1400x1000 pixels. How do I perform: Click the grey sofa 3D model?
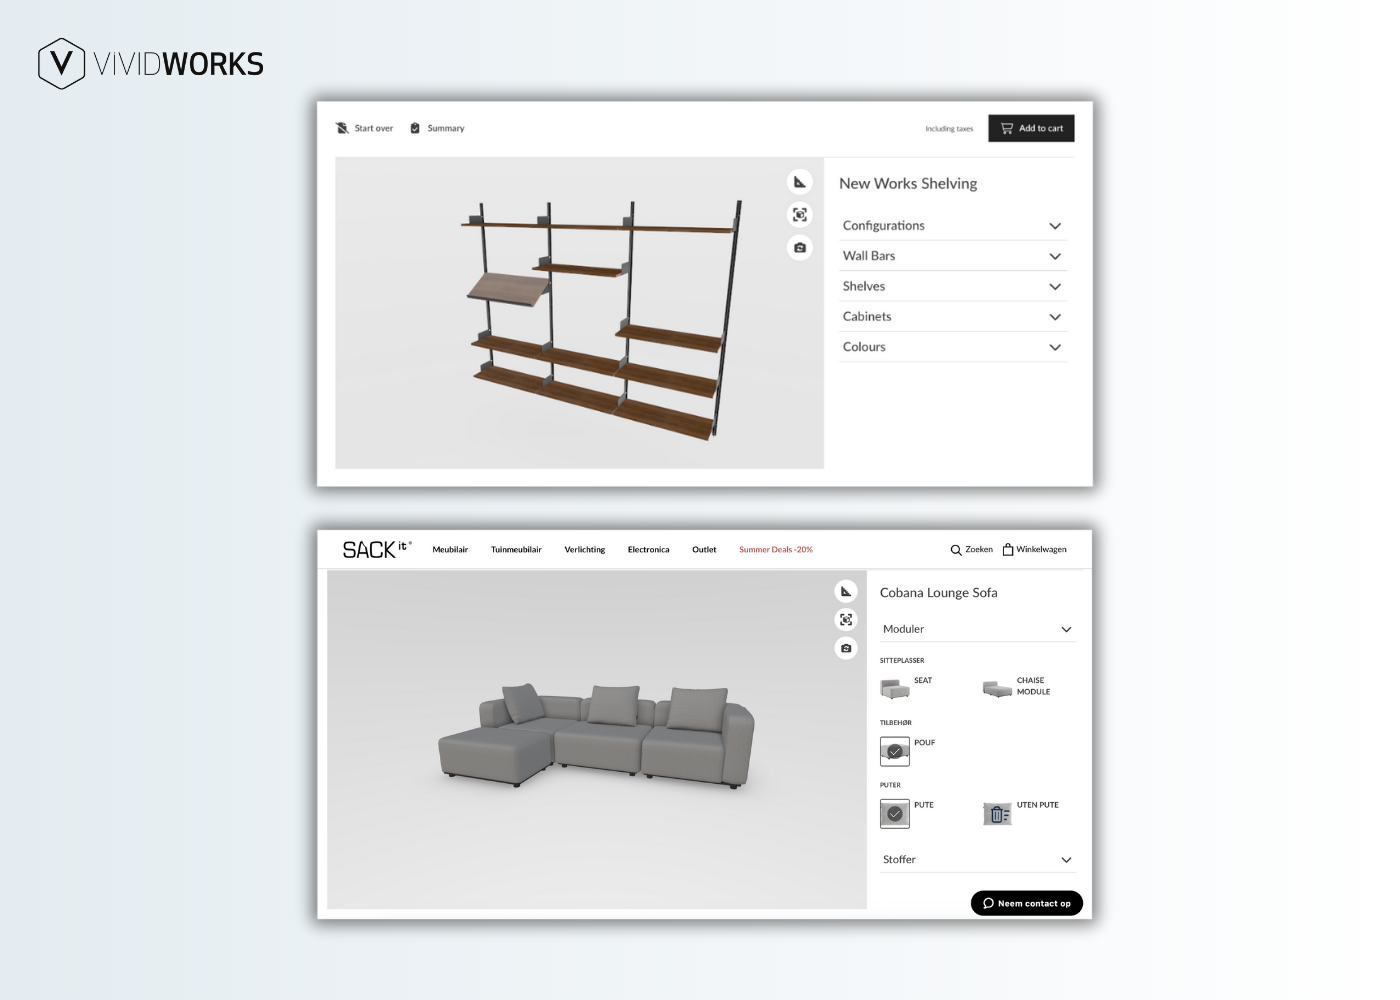coord(596,735)
